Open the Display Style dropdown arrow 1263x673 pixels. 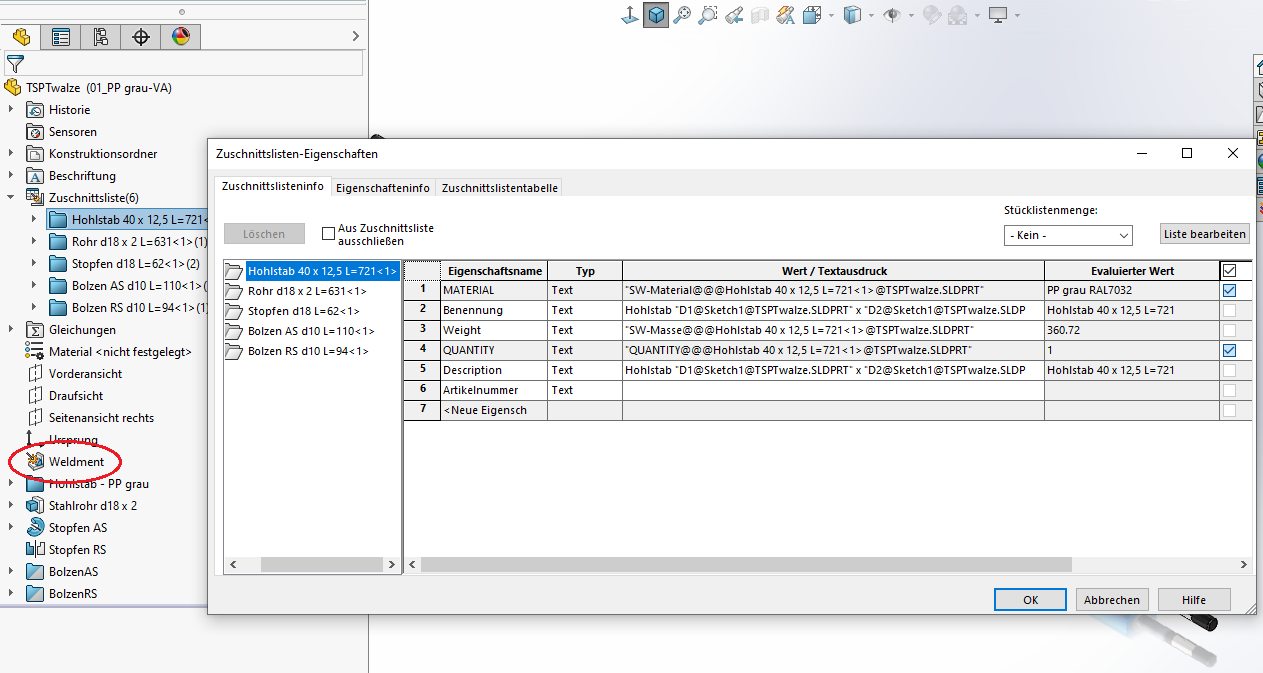tap(870, 16)
